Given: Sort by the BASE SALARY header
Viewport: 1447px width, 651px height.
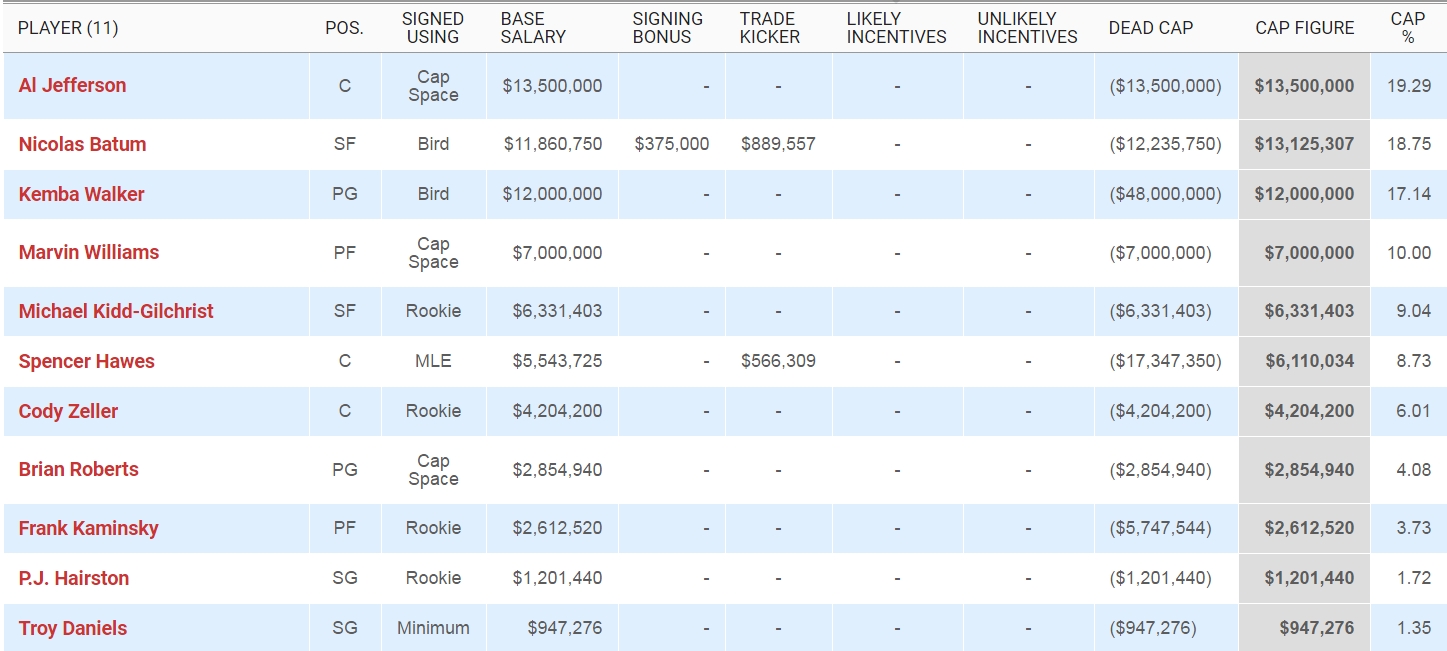Looking at the screenshot, I should pos(533,28).
